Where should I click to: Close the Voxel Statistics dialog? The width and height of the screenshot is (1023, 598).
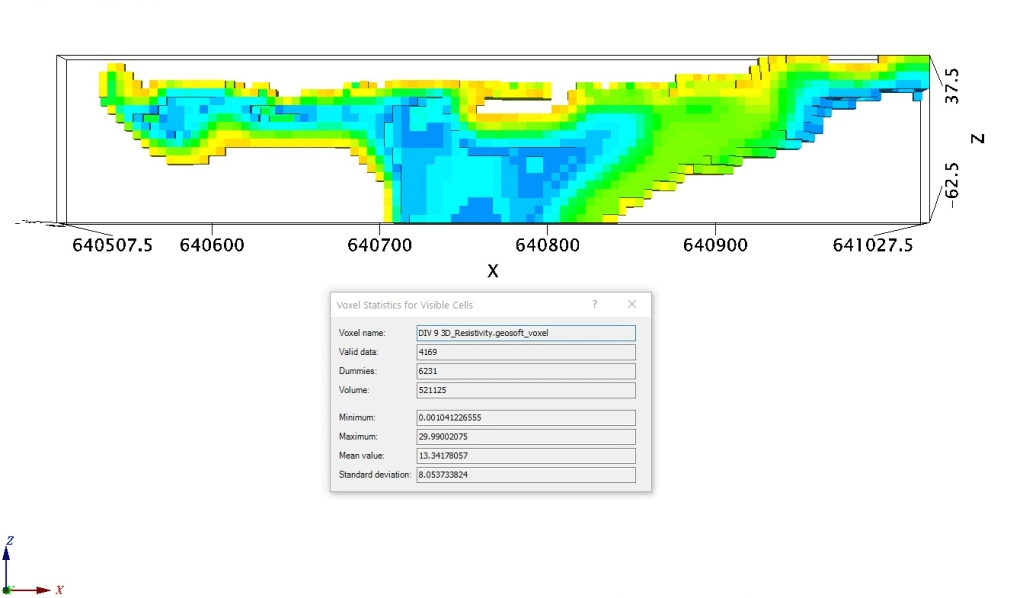pyautogui.click(x=632, y=304)
